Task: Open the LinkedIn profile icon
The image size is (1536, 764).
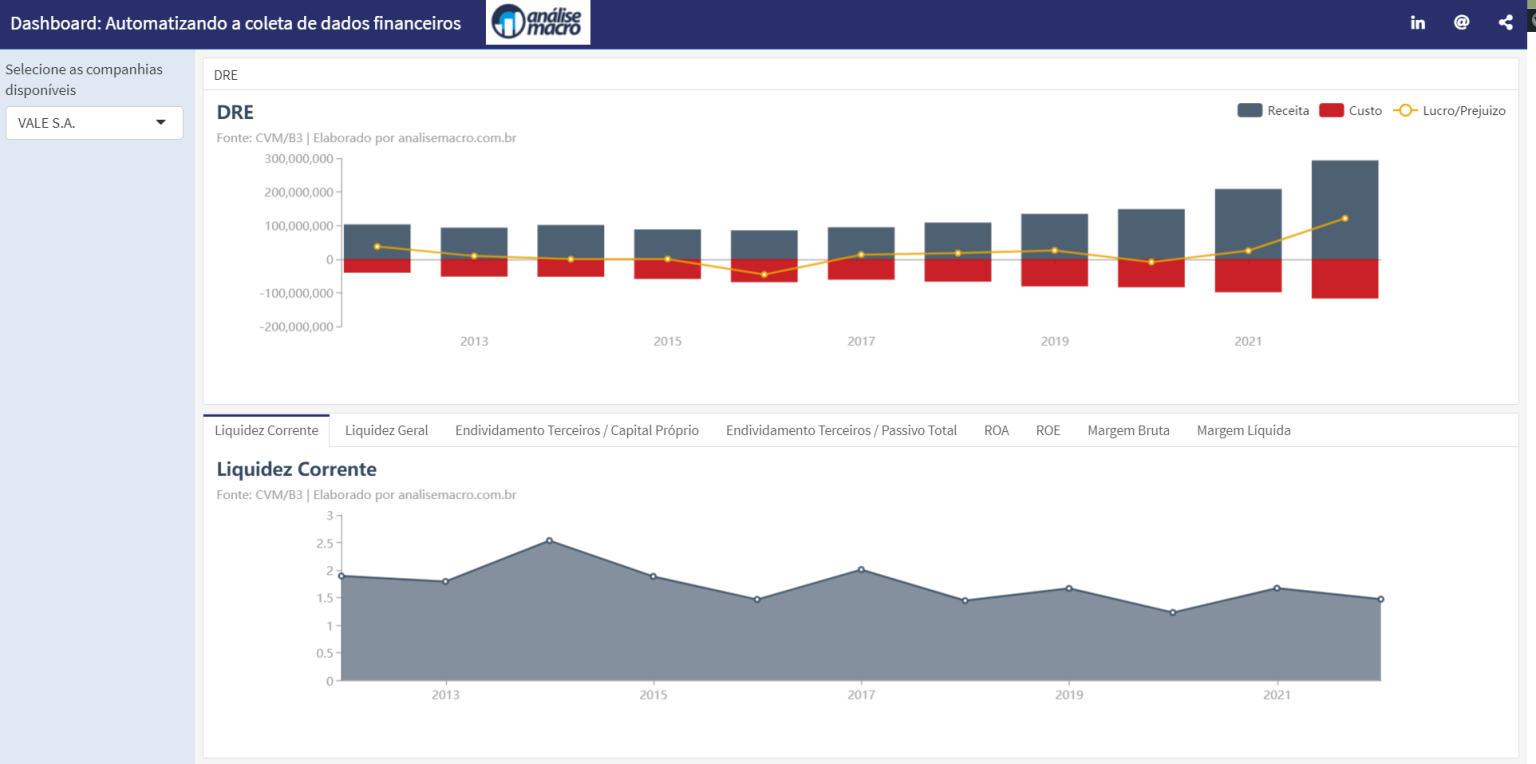Action: pos(1417,21)
